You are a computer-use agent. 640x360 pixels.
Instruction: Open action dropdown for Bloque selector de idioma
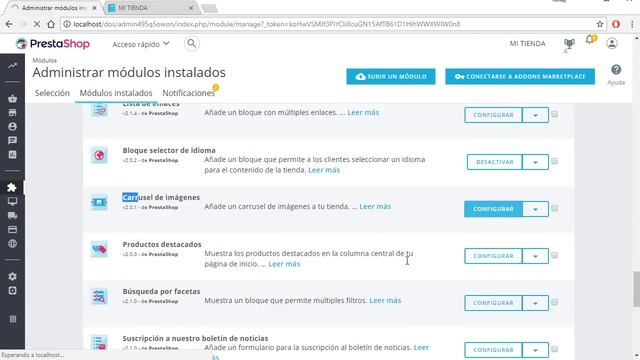(536, 162)
